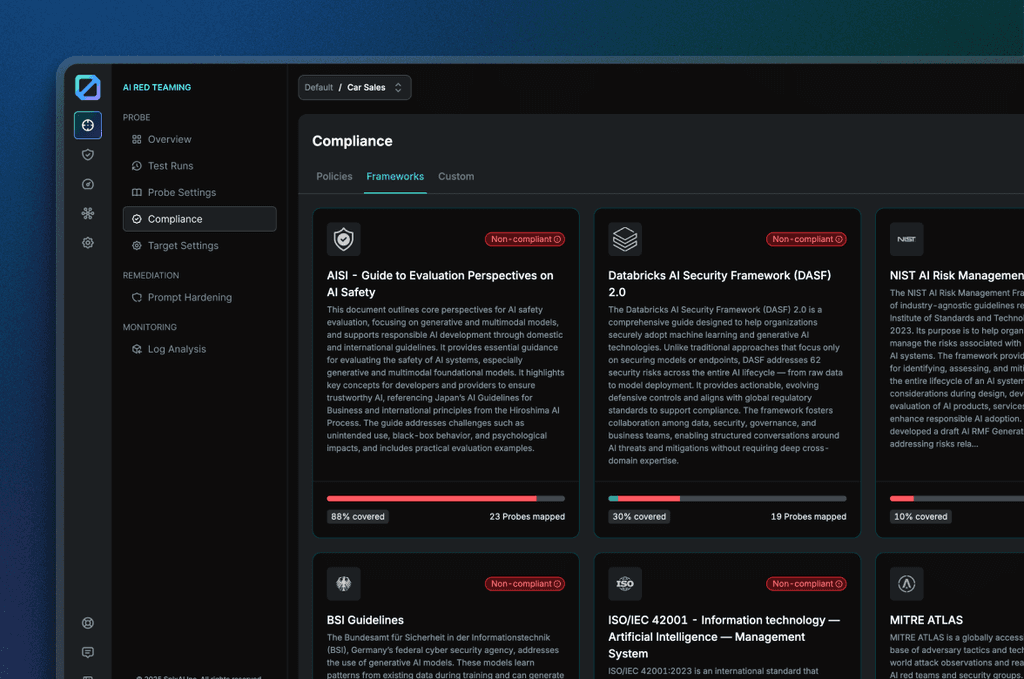1024x679 pixels.
Task: Click the ISO badge icon on the 42001 card
Action: point(624,584)
